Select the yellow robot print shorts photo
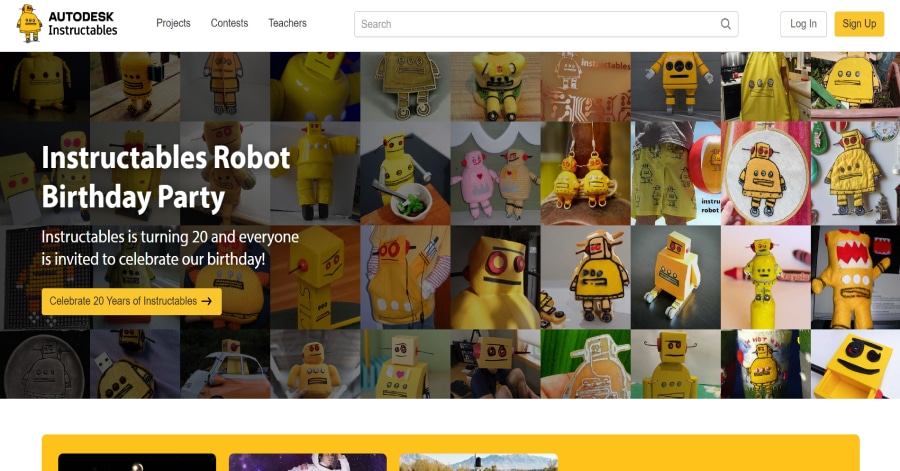Viewport: 900px width, 471px height. tap(676, 173)
